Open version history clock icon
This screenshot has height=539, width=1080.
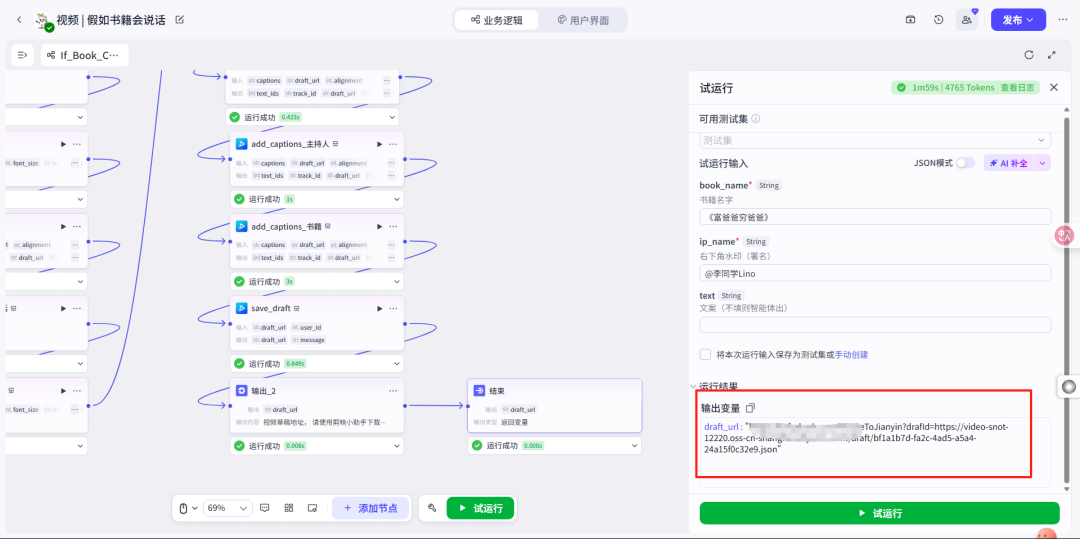[938, 20]
